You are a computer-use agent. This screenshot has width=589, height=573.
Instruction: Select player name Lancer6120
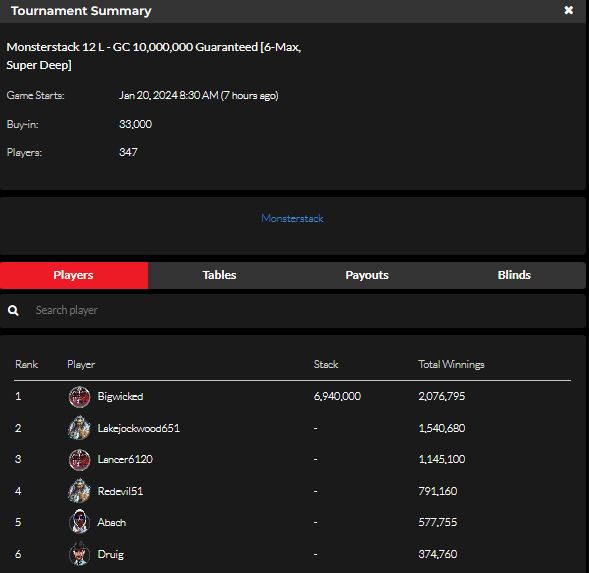pos(125,459)
